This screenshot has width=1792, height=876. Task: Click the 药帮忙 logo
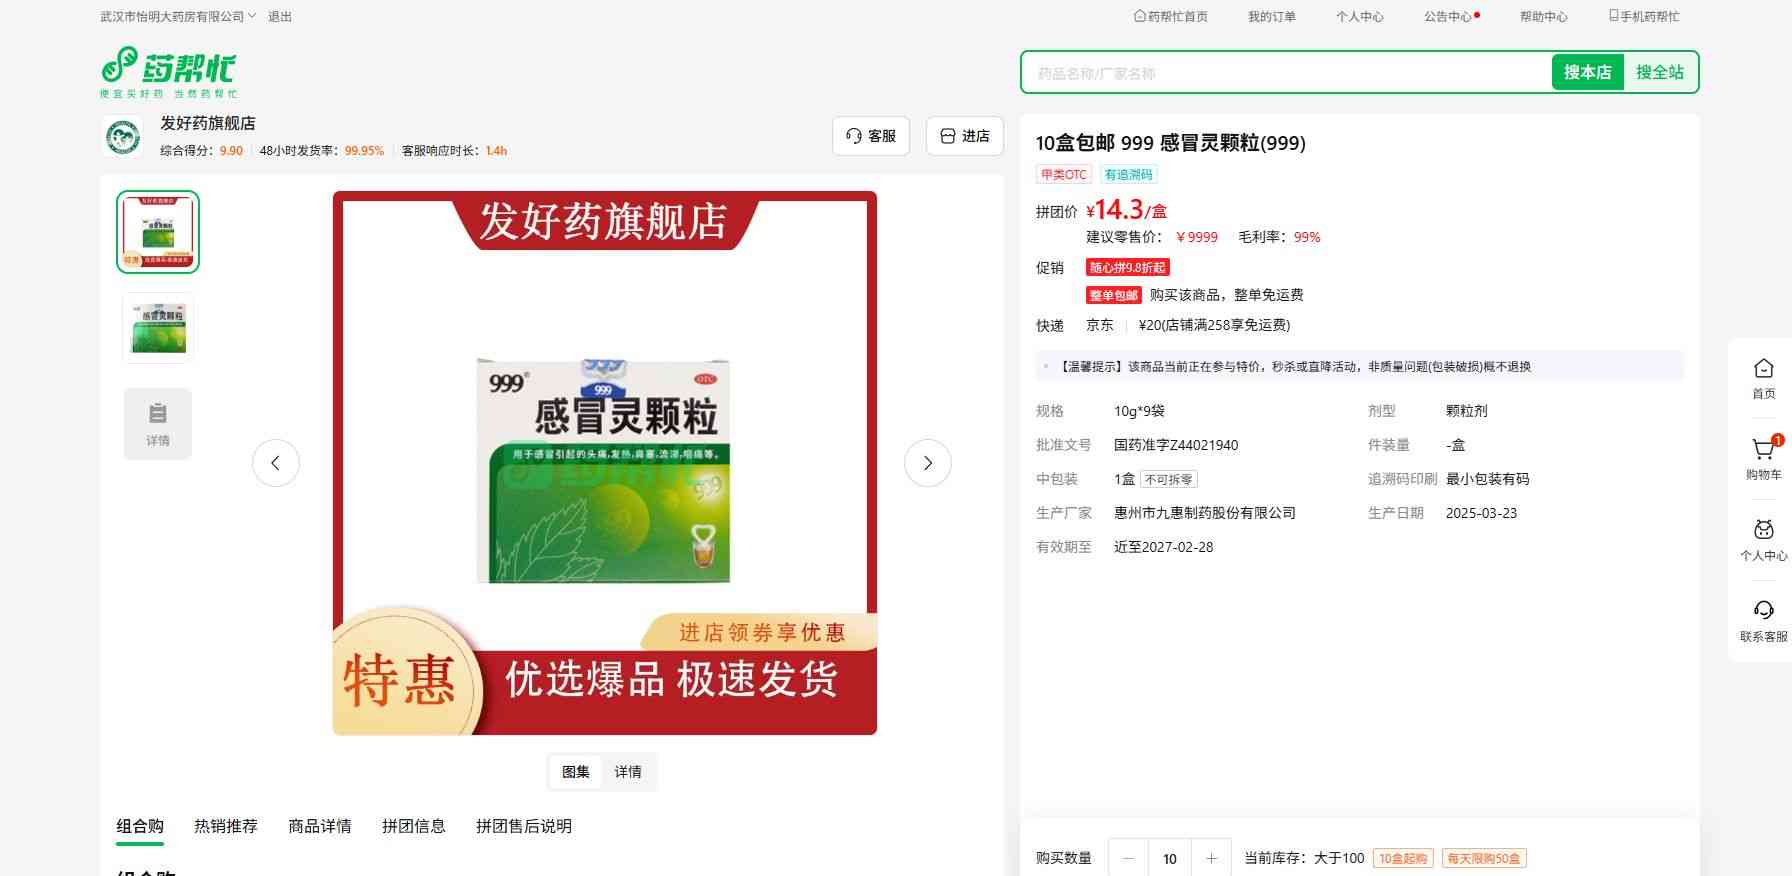point(167,71)
